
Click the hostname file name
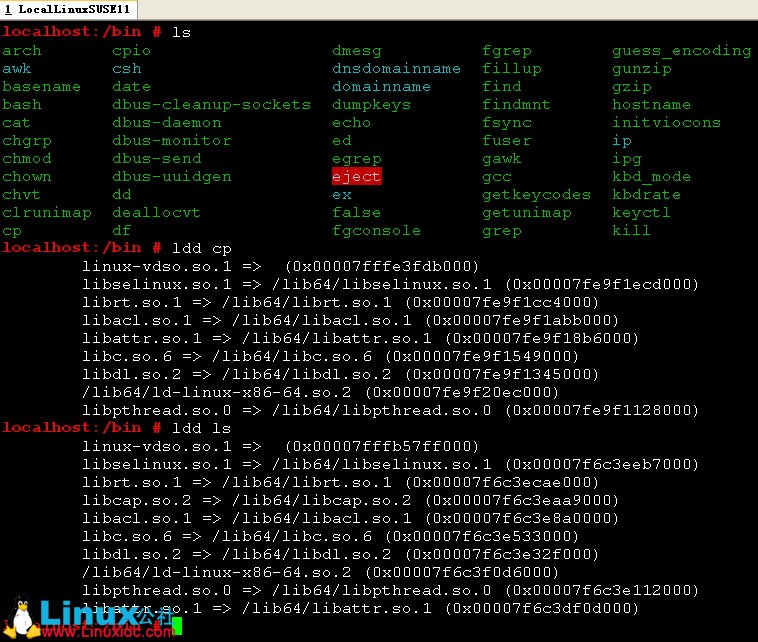[x=652, y=104]
